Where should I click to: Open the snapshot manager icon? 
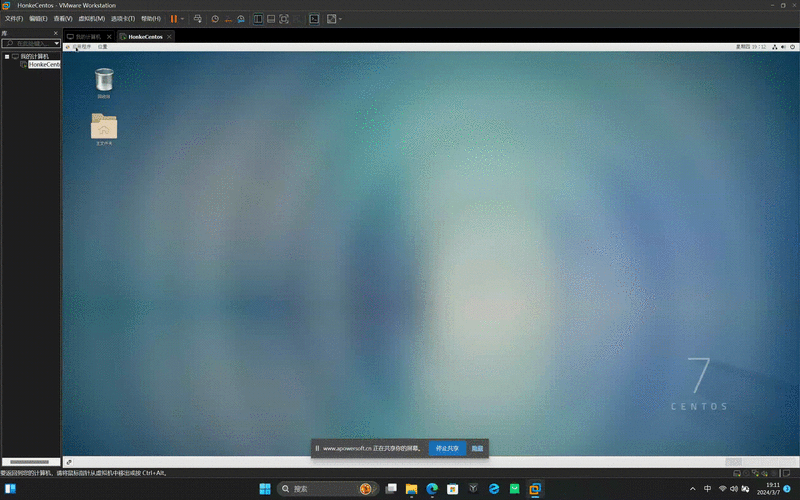tap(241, 19)
